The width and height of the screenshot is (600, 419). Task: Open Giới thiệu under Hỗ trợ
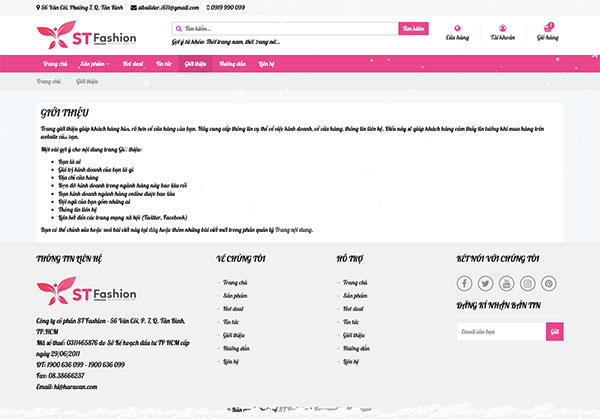(x=354, y=335)
